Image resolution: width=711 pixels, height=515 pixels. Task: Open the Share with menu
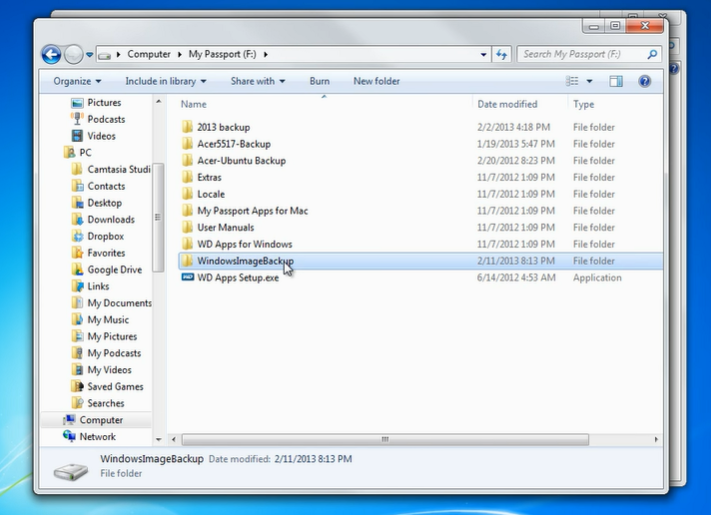click(258, 81)
